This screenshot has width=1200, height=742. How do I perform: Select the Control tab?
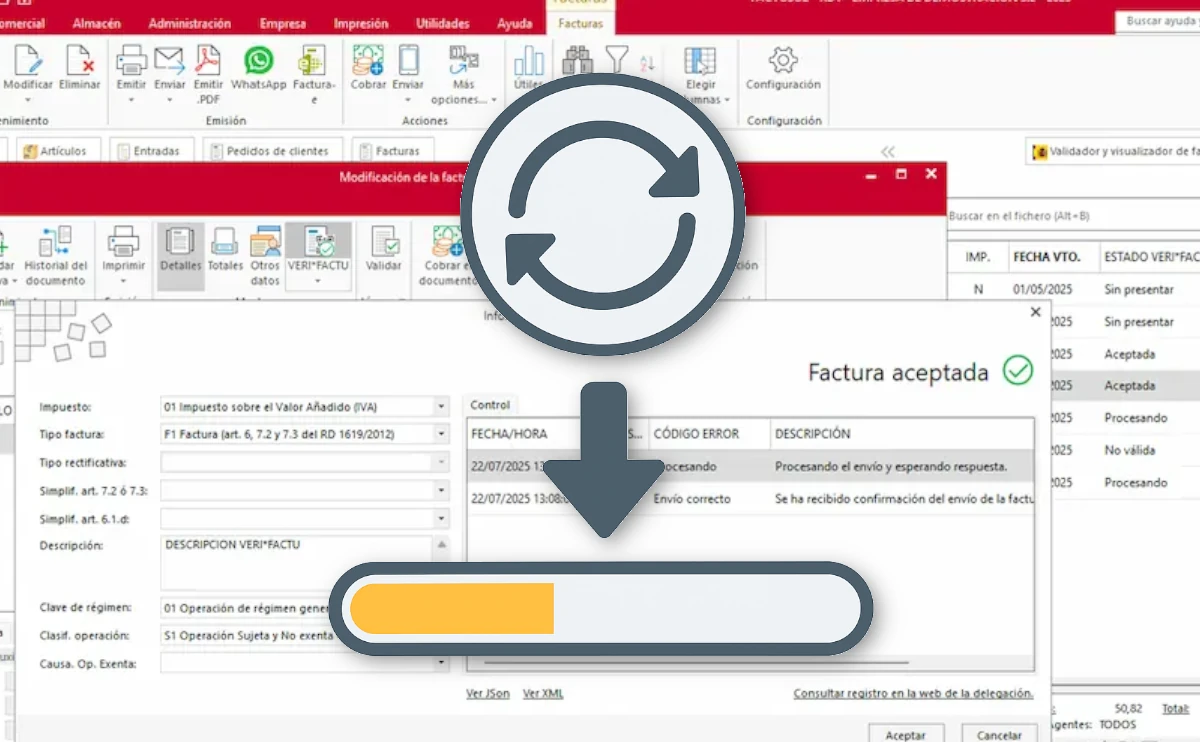click(490, 405)
